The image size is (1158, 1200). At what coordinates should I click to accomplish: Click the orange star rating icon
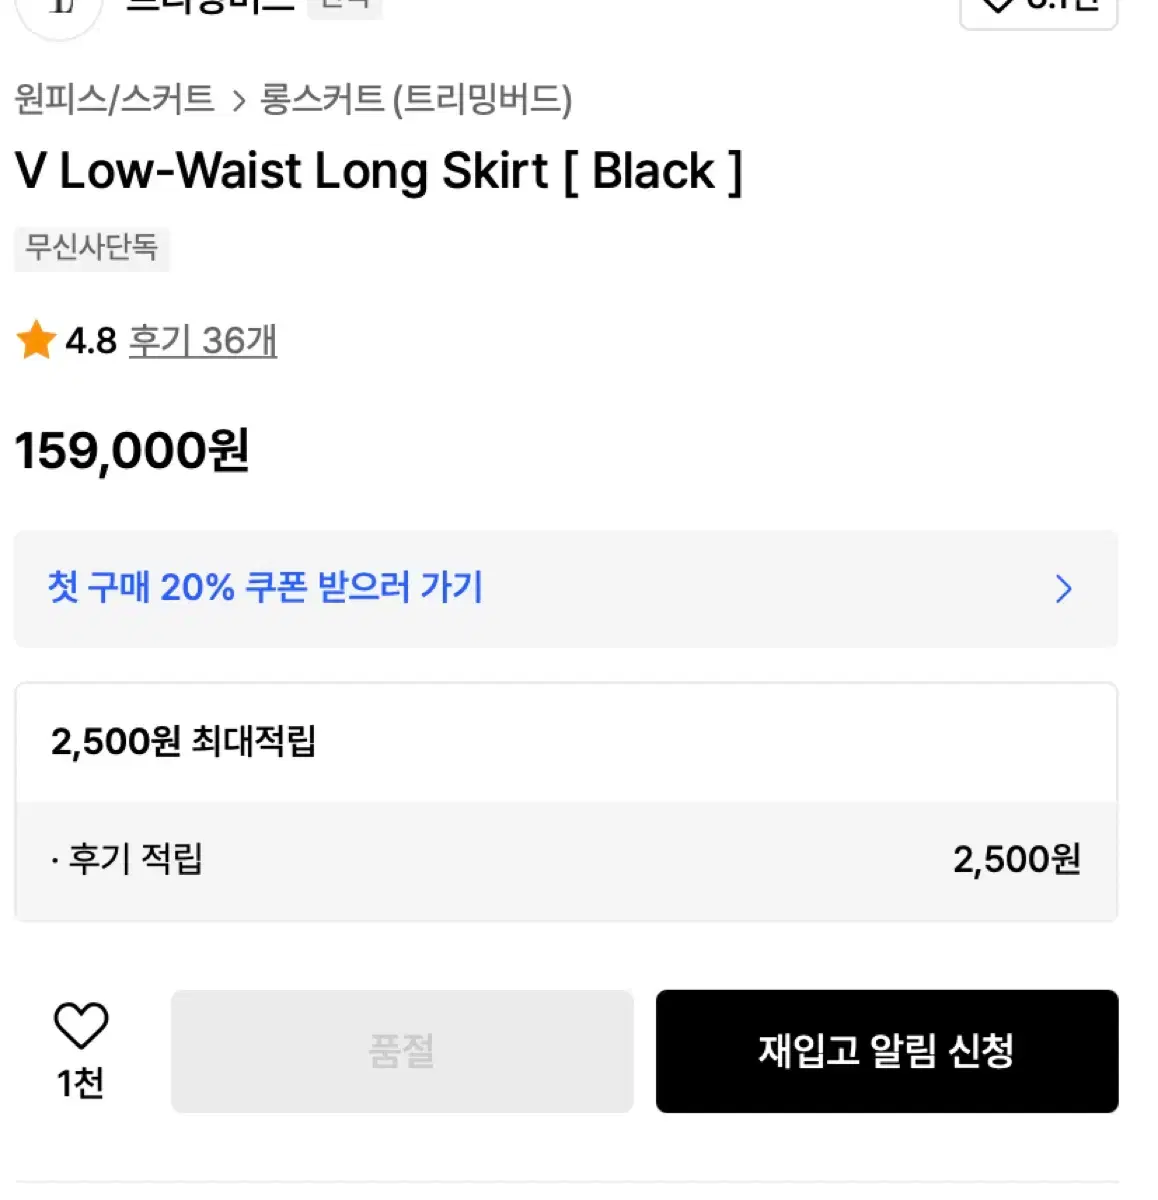point(36,340)
